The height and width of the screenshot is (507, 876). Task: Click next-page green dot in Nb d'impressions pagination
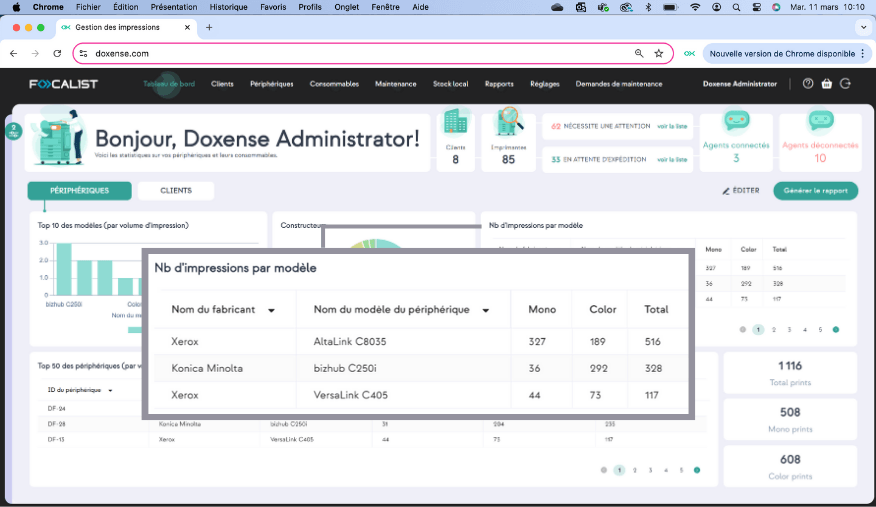836,329
